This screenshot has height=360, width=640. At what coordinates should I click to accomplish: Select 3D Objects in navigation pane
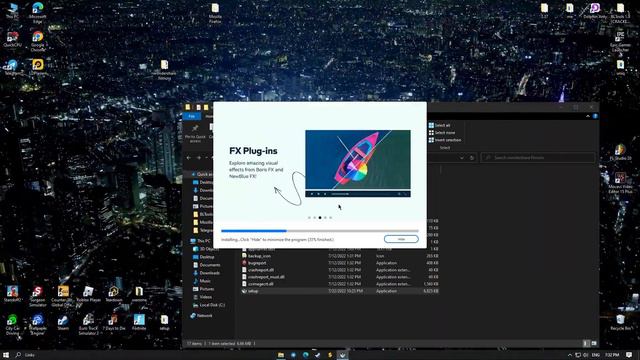coord(206,249)
